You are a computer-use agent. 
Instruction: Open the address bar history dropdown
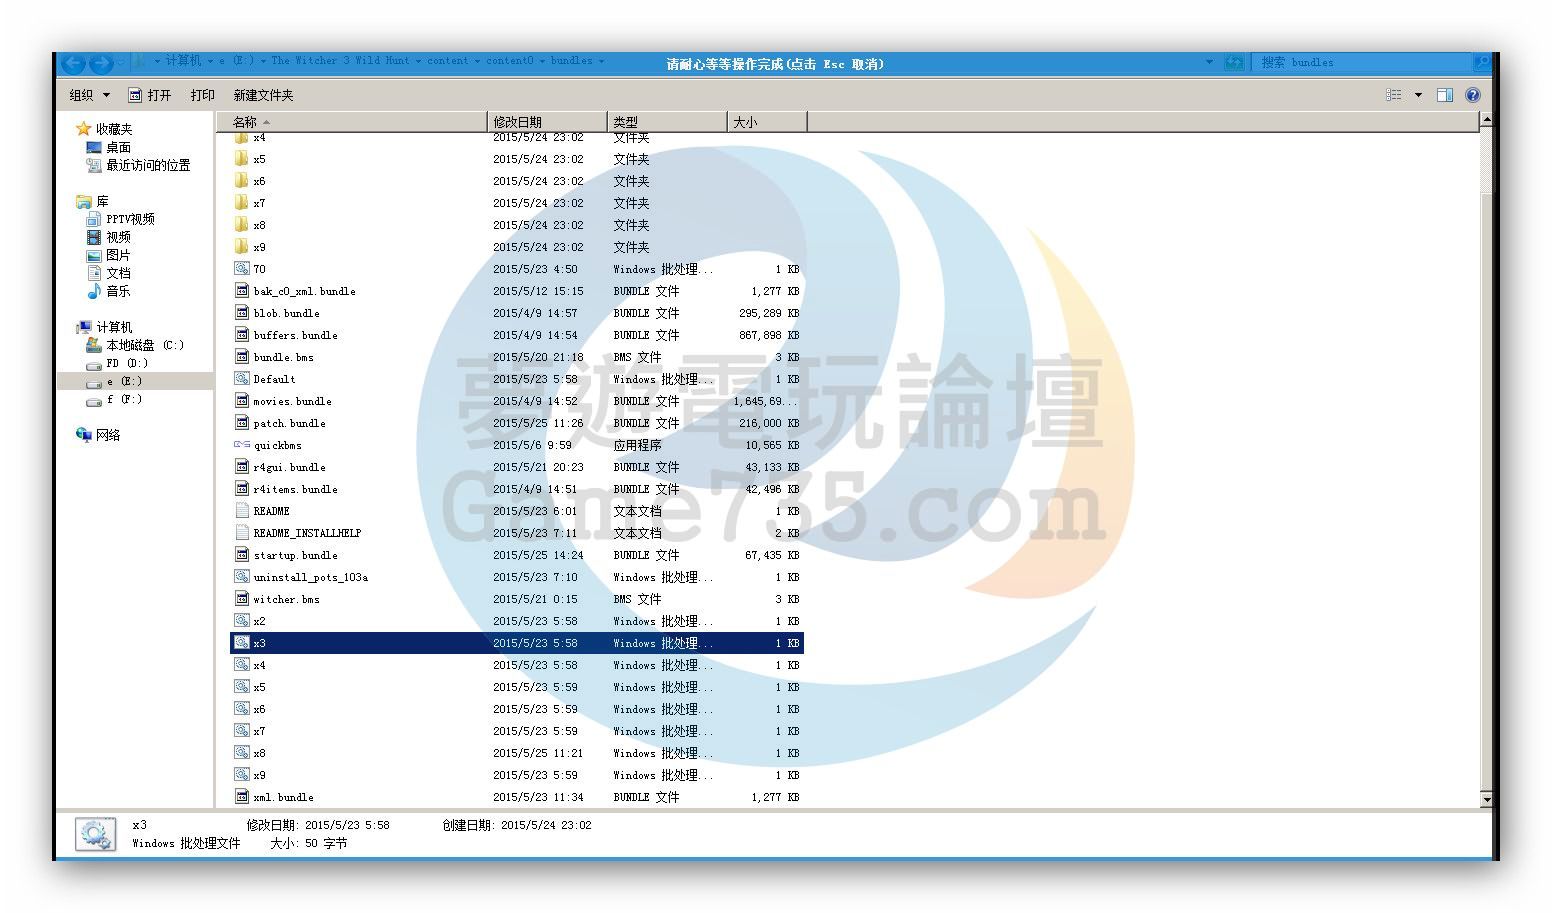click(1209, 62)
